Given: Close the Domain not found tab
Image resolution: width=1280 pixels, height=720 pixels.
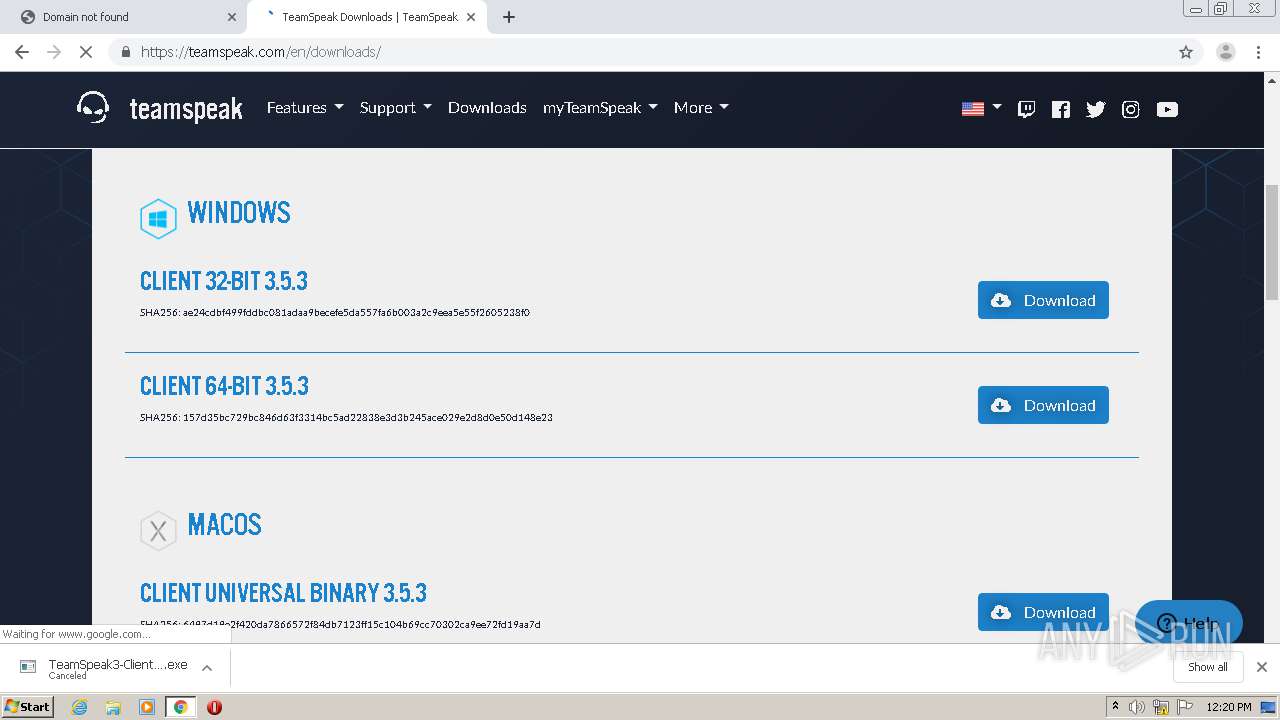Looking at the screenshot, I should click(x=232, y=17).
